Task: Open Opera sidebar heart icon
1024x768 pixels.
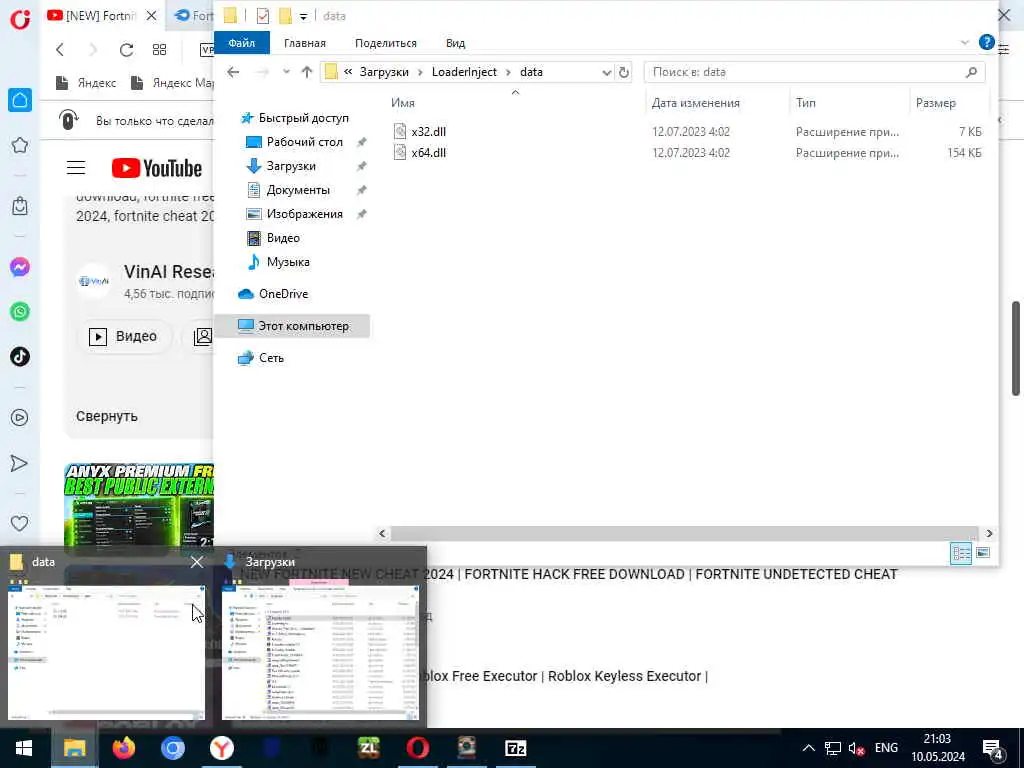Action: point(20,523)
